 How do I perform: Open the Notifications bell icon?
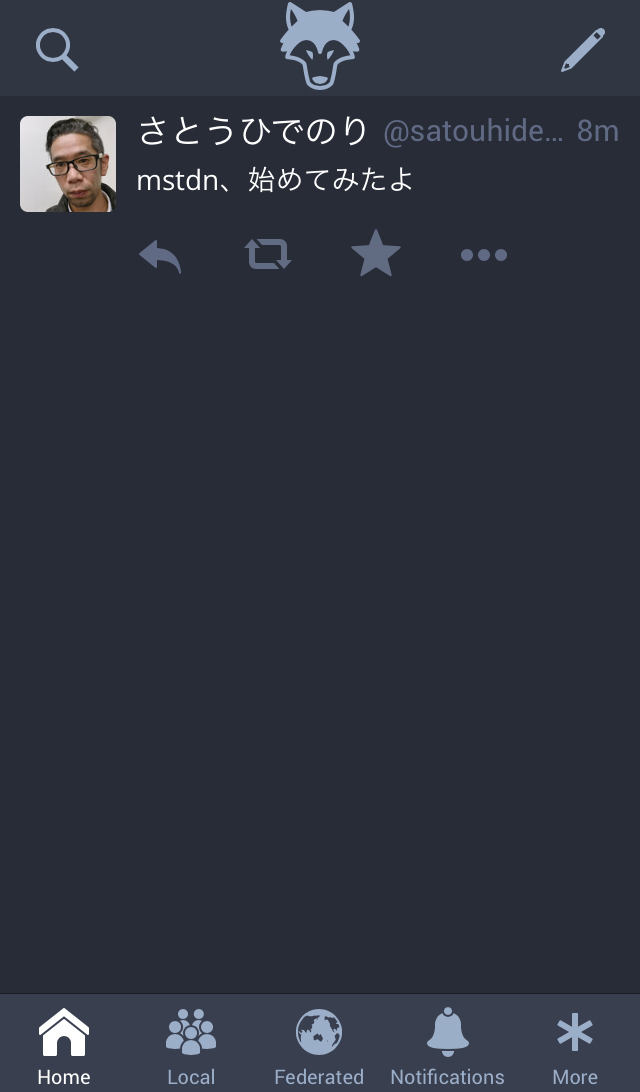(447, 1031)
